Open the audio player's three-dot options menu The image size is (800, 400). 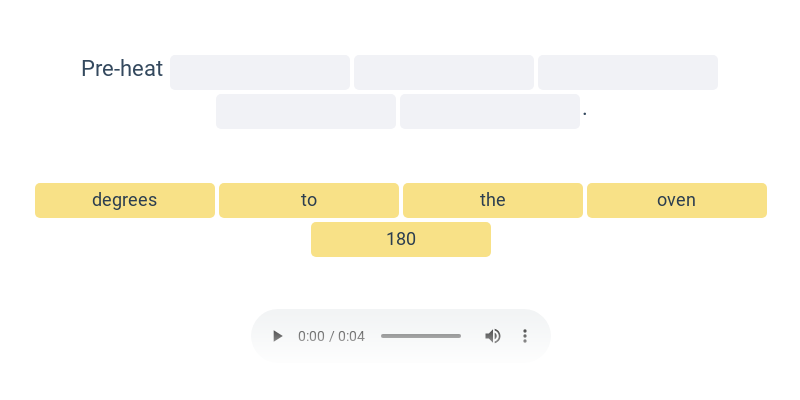pos(525,336)
